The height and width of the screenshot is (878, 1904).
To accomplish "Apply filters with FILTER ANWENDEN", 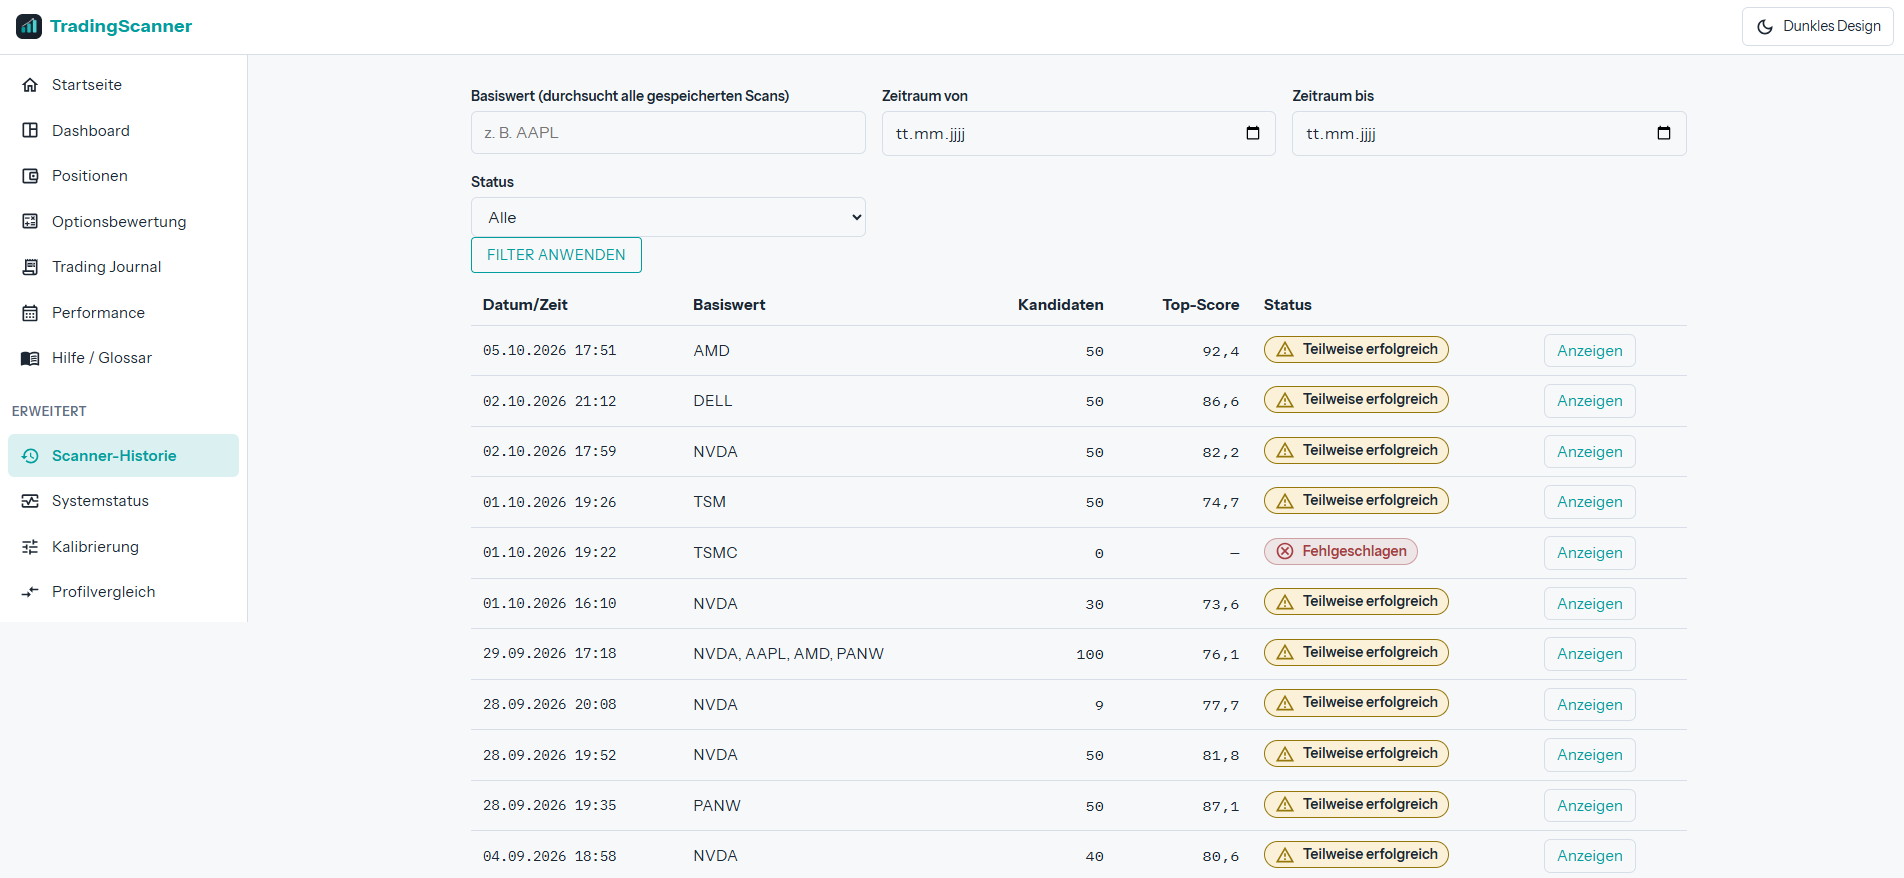I will click(556, 255).
